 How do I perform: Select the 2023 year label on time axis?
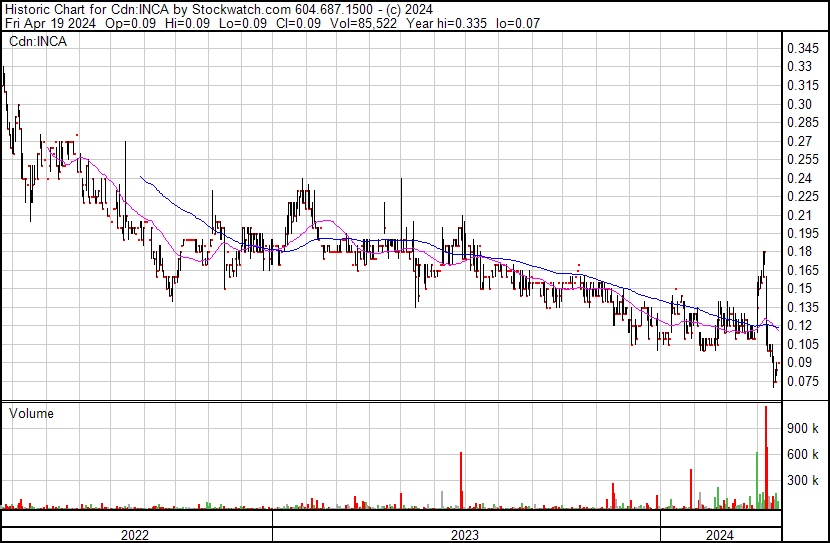tap(465, 535)
